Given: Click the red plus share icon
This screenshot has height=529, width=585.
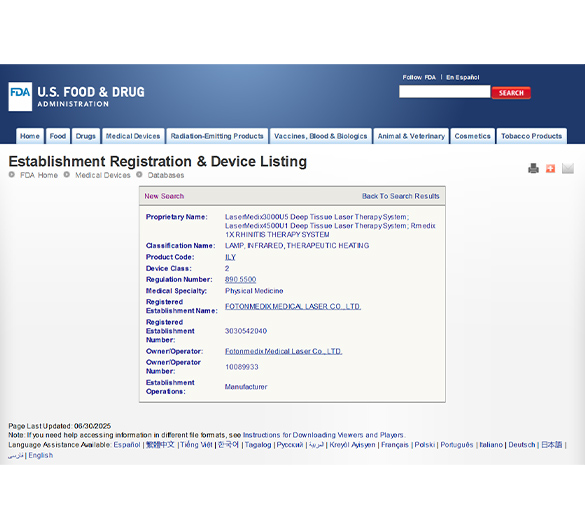Looking at the screenshot, I should point(550,169).
